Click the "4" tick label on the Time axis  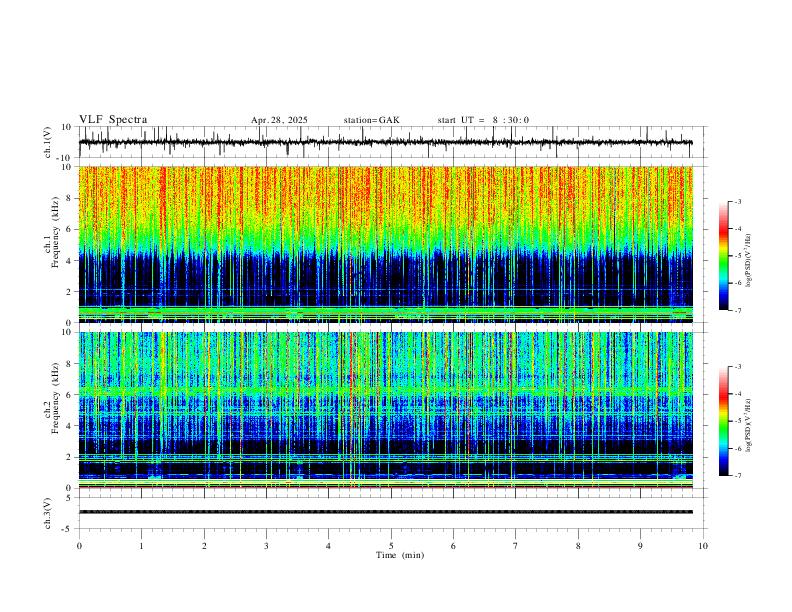pos(328,546)
